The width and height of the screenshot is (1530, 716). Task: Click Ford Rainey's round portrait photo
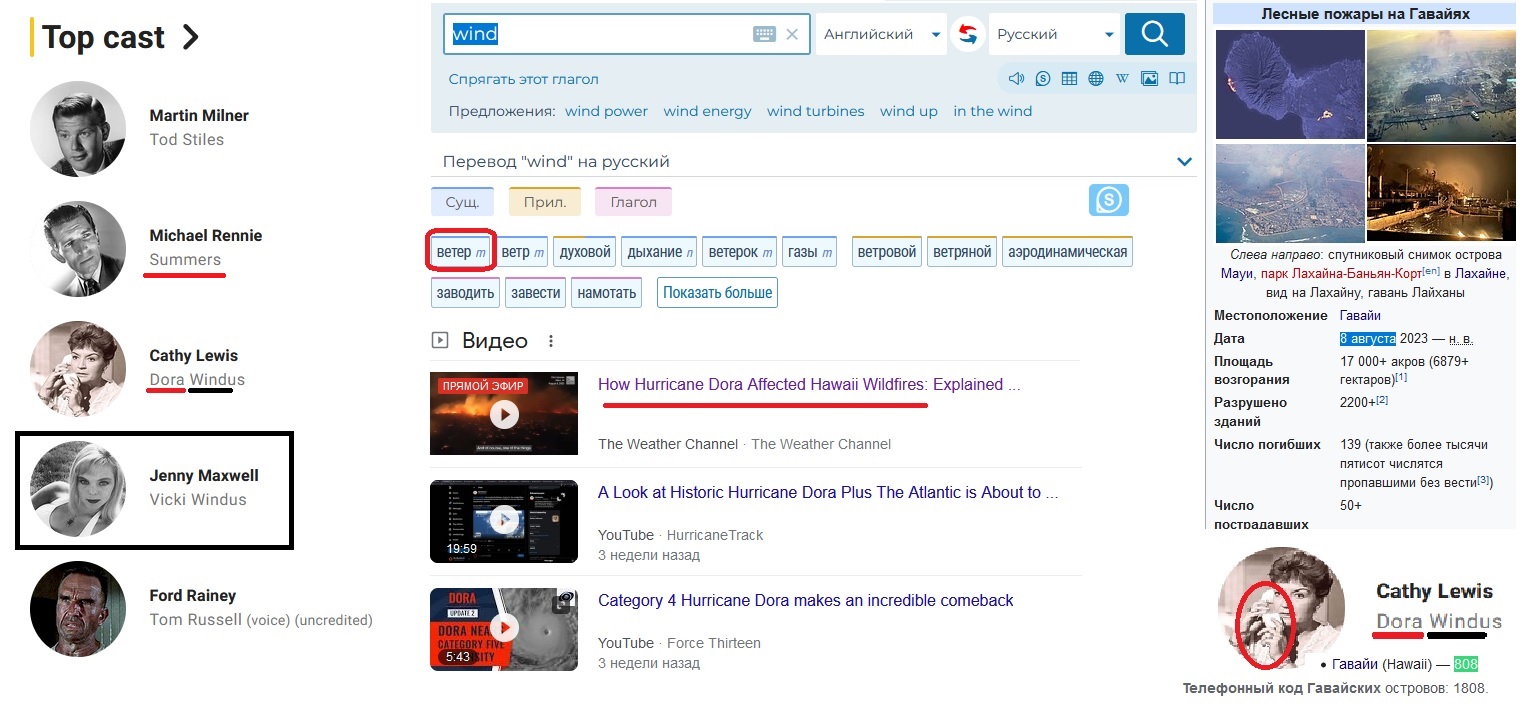(x=78, y=609)
